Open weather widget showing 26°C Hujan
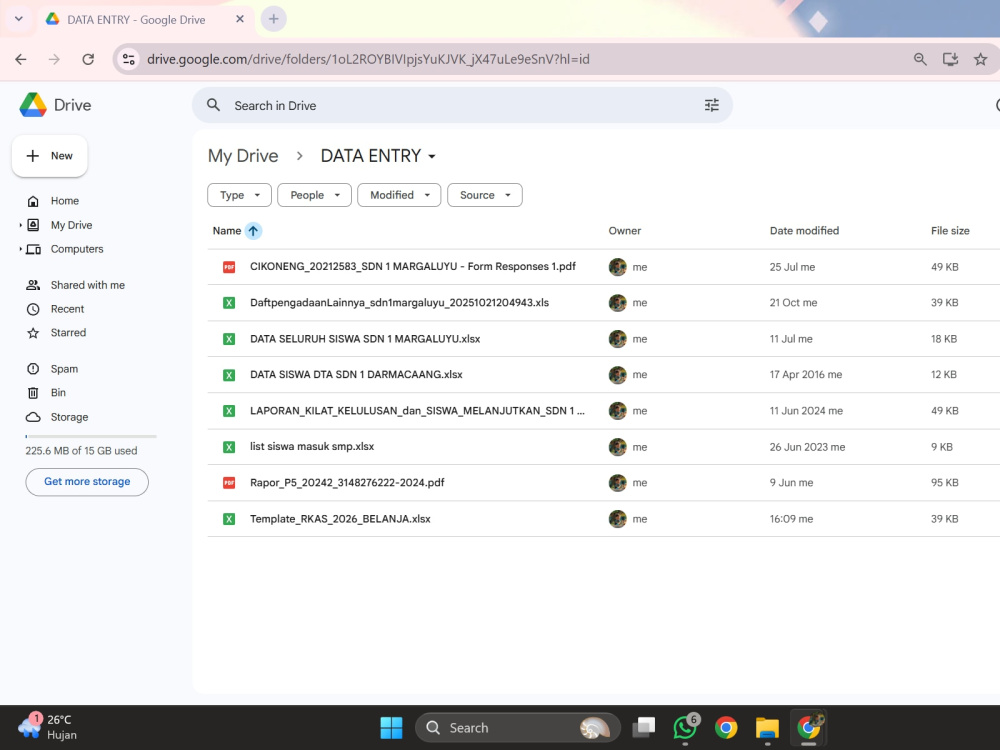This screenshot has width=1000, height=750. tap(48, 727)
